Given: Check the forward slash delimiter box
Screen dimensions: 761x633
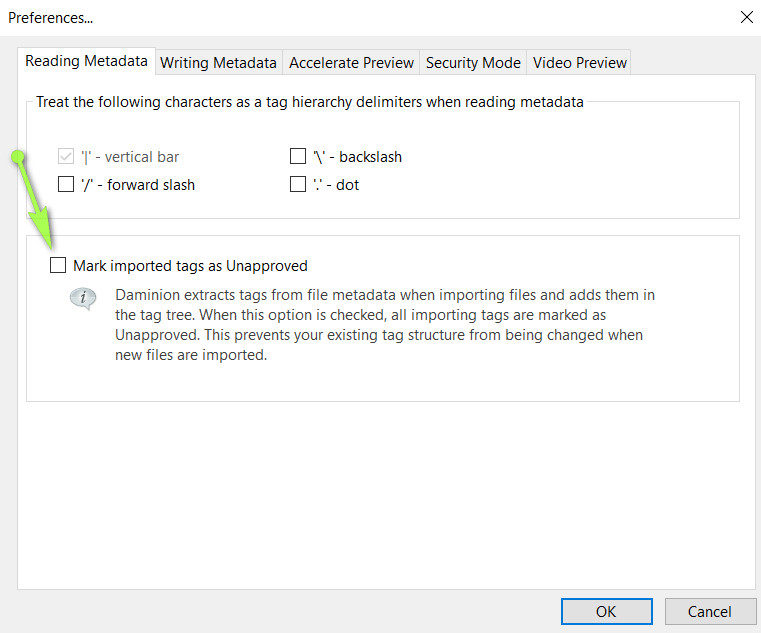Looking at the screenshot, I should (x=66, y=184).
